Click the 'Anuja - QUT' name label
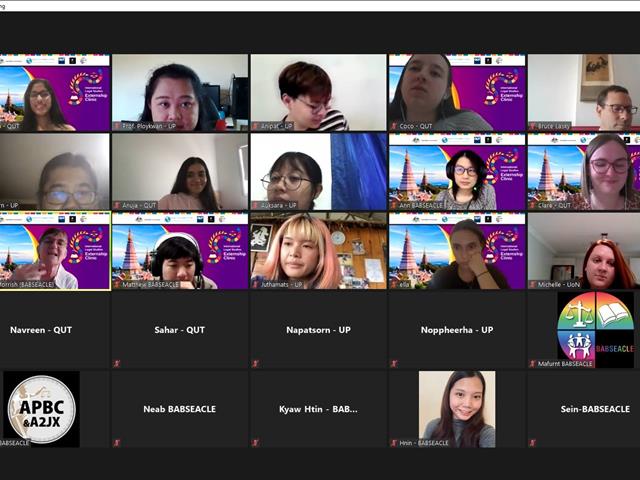 click(x=139, y=205)
